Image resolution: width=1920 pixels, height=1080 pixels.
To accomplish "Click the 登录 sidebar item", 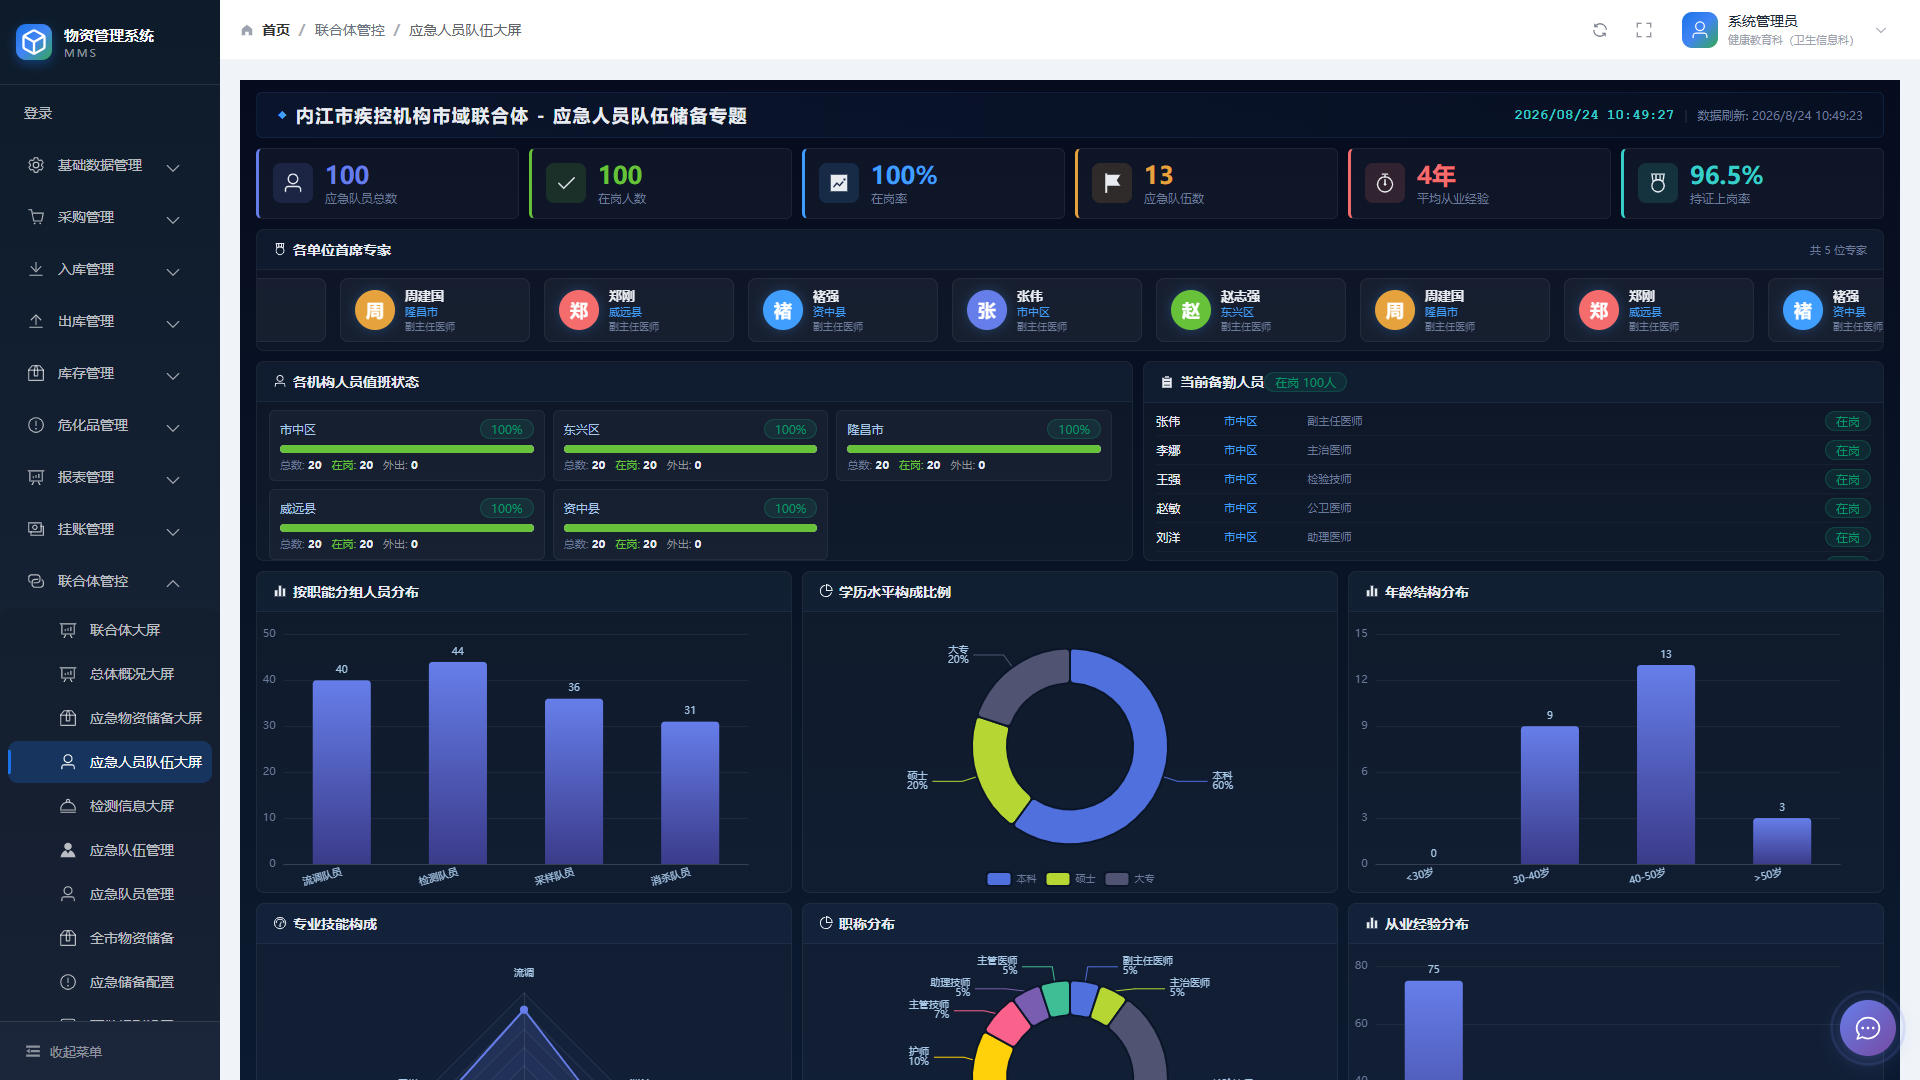I will coord(110,113).
